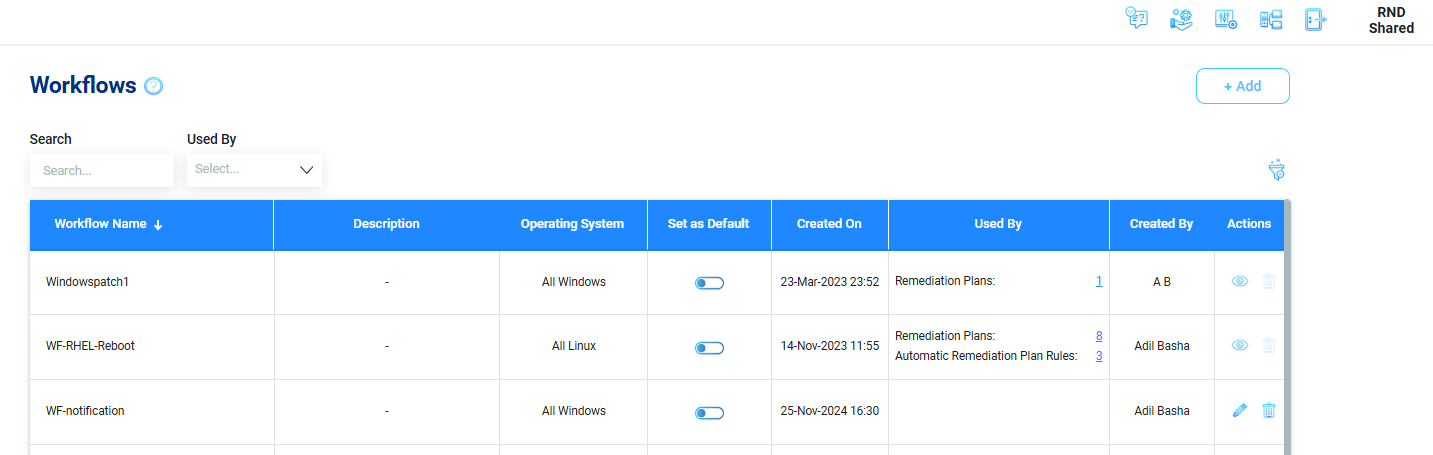Expand the Used By dropdown
Viewport: 1433px width, 455px height.
254,170
